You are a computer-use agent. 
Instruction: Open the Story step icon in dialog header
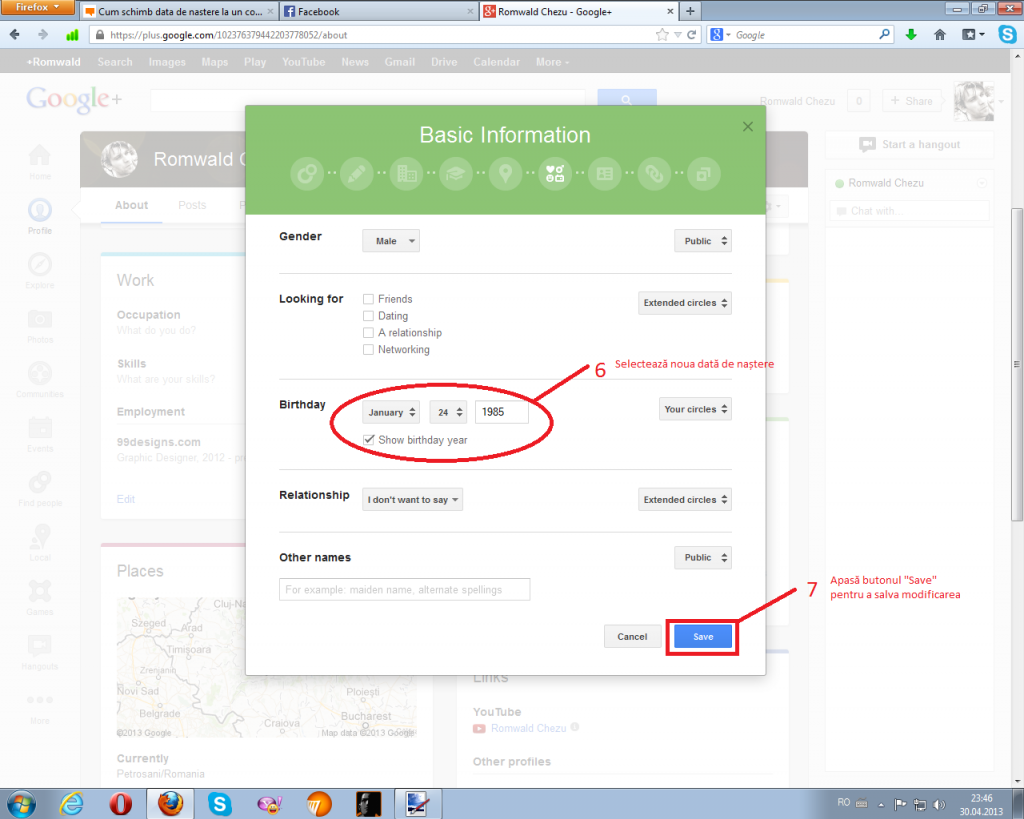307,174
